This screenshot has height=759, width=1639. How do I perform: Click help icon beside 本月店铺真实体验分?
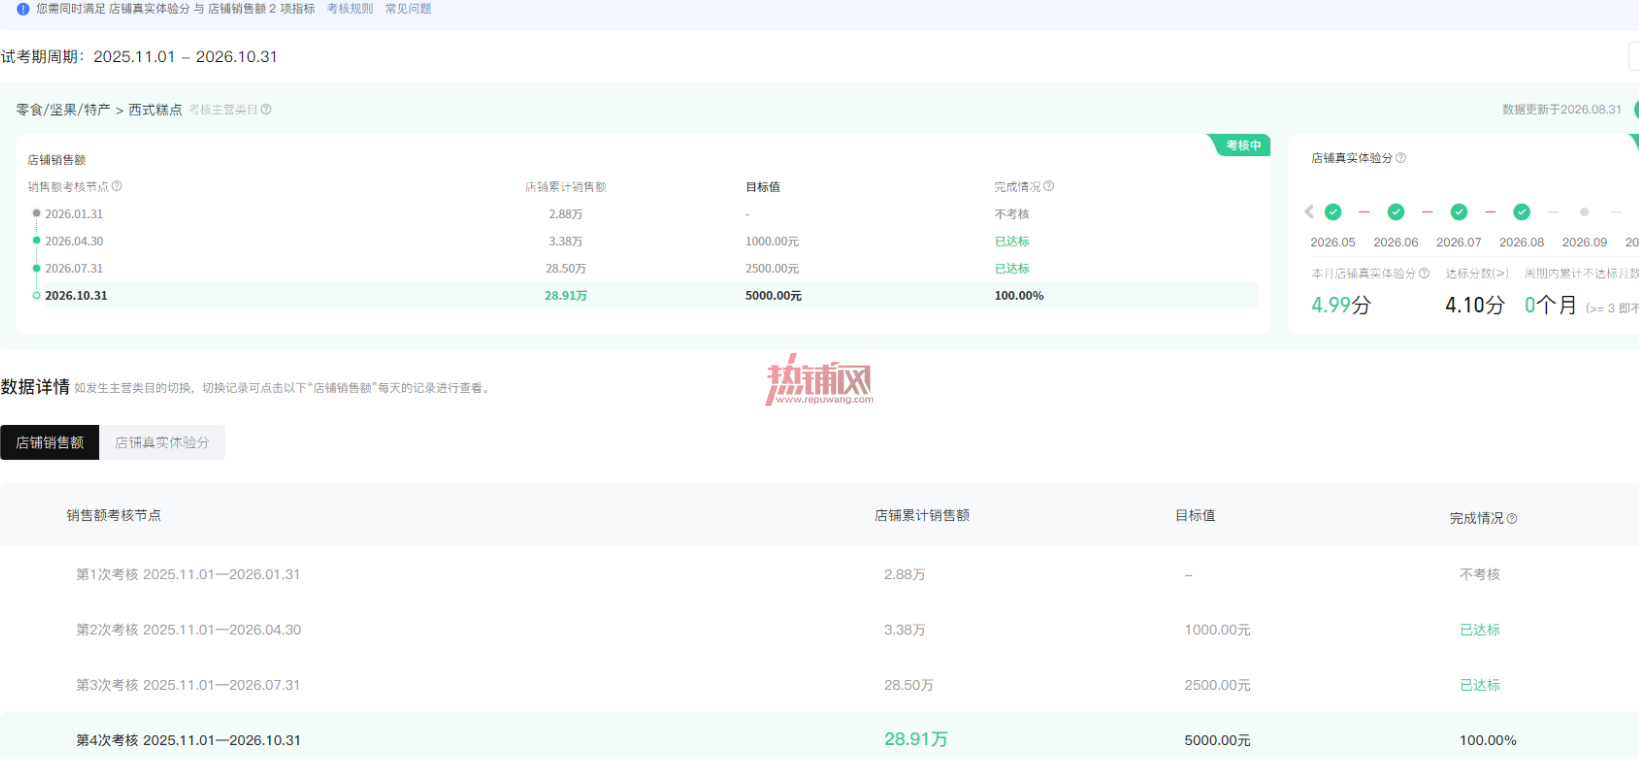(1424, 273)
